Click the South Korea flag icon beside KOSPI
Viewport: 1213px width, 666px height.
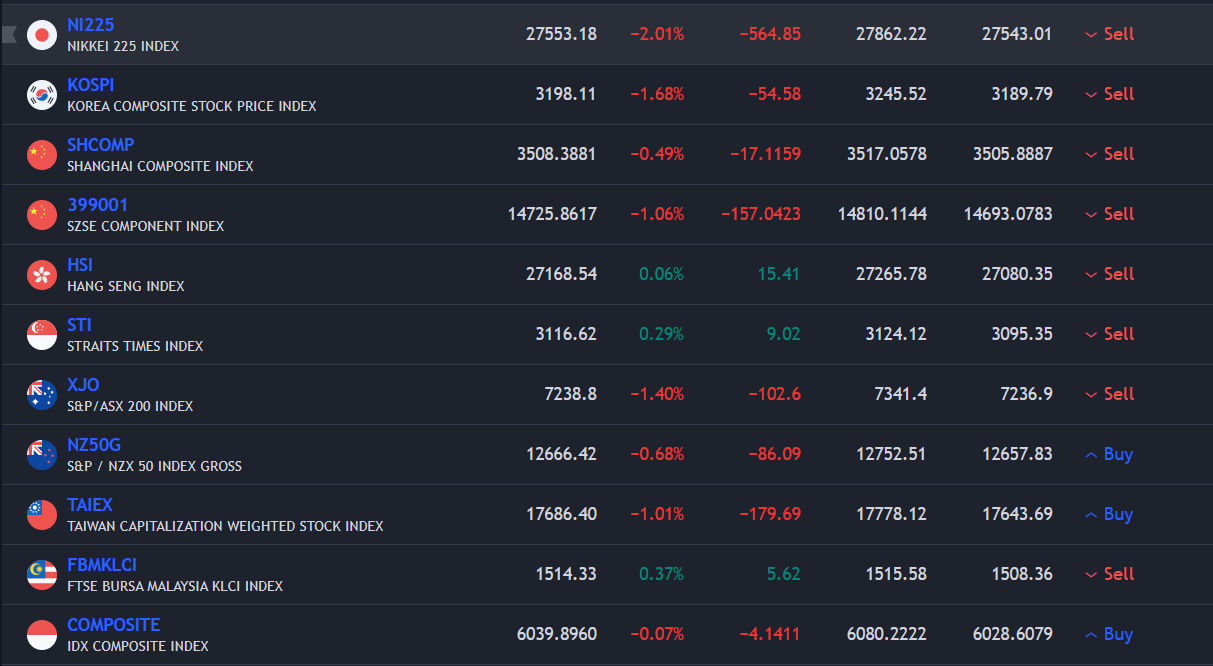pyautogui.click(x=42, y=94)
